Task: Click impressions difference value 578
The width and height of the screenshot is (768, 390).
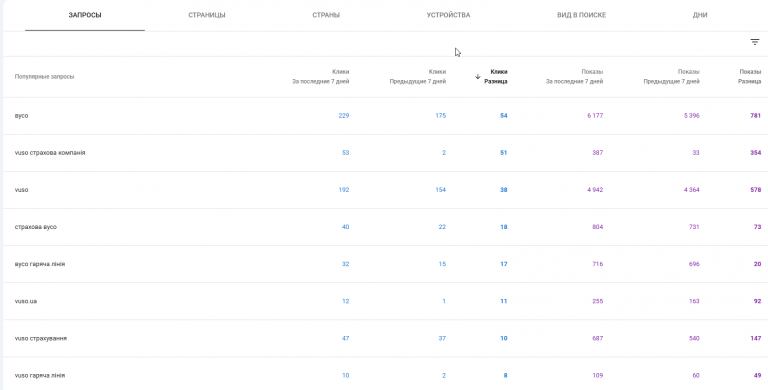Action: [756, 190]
